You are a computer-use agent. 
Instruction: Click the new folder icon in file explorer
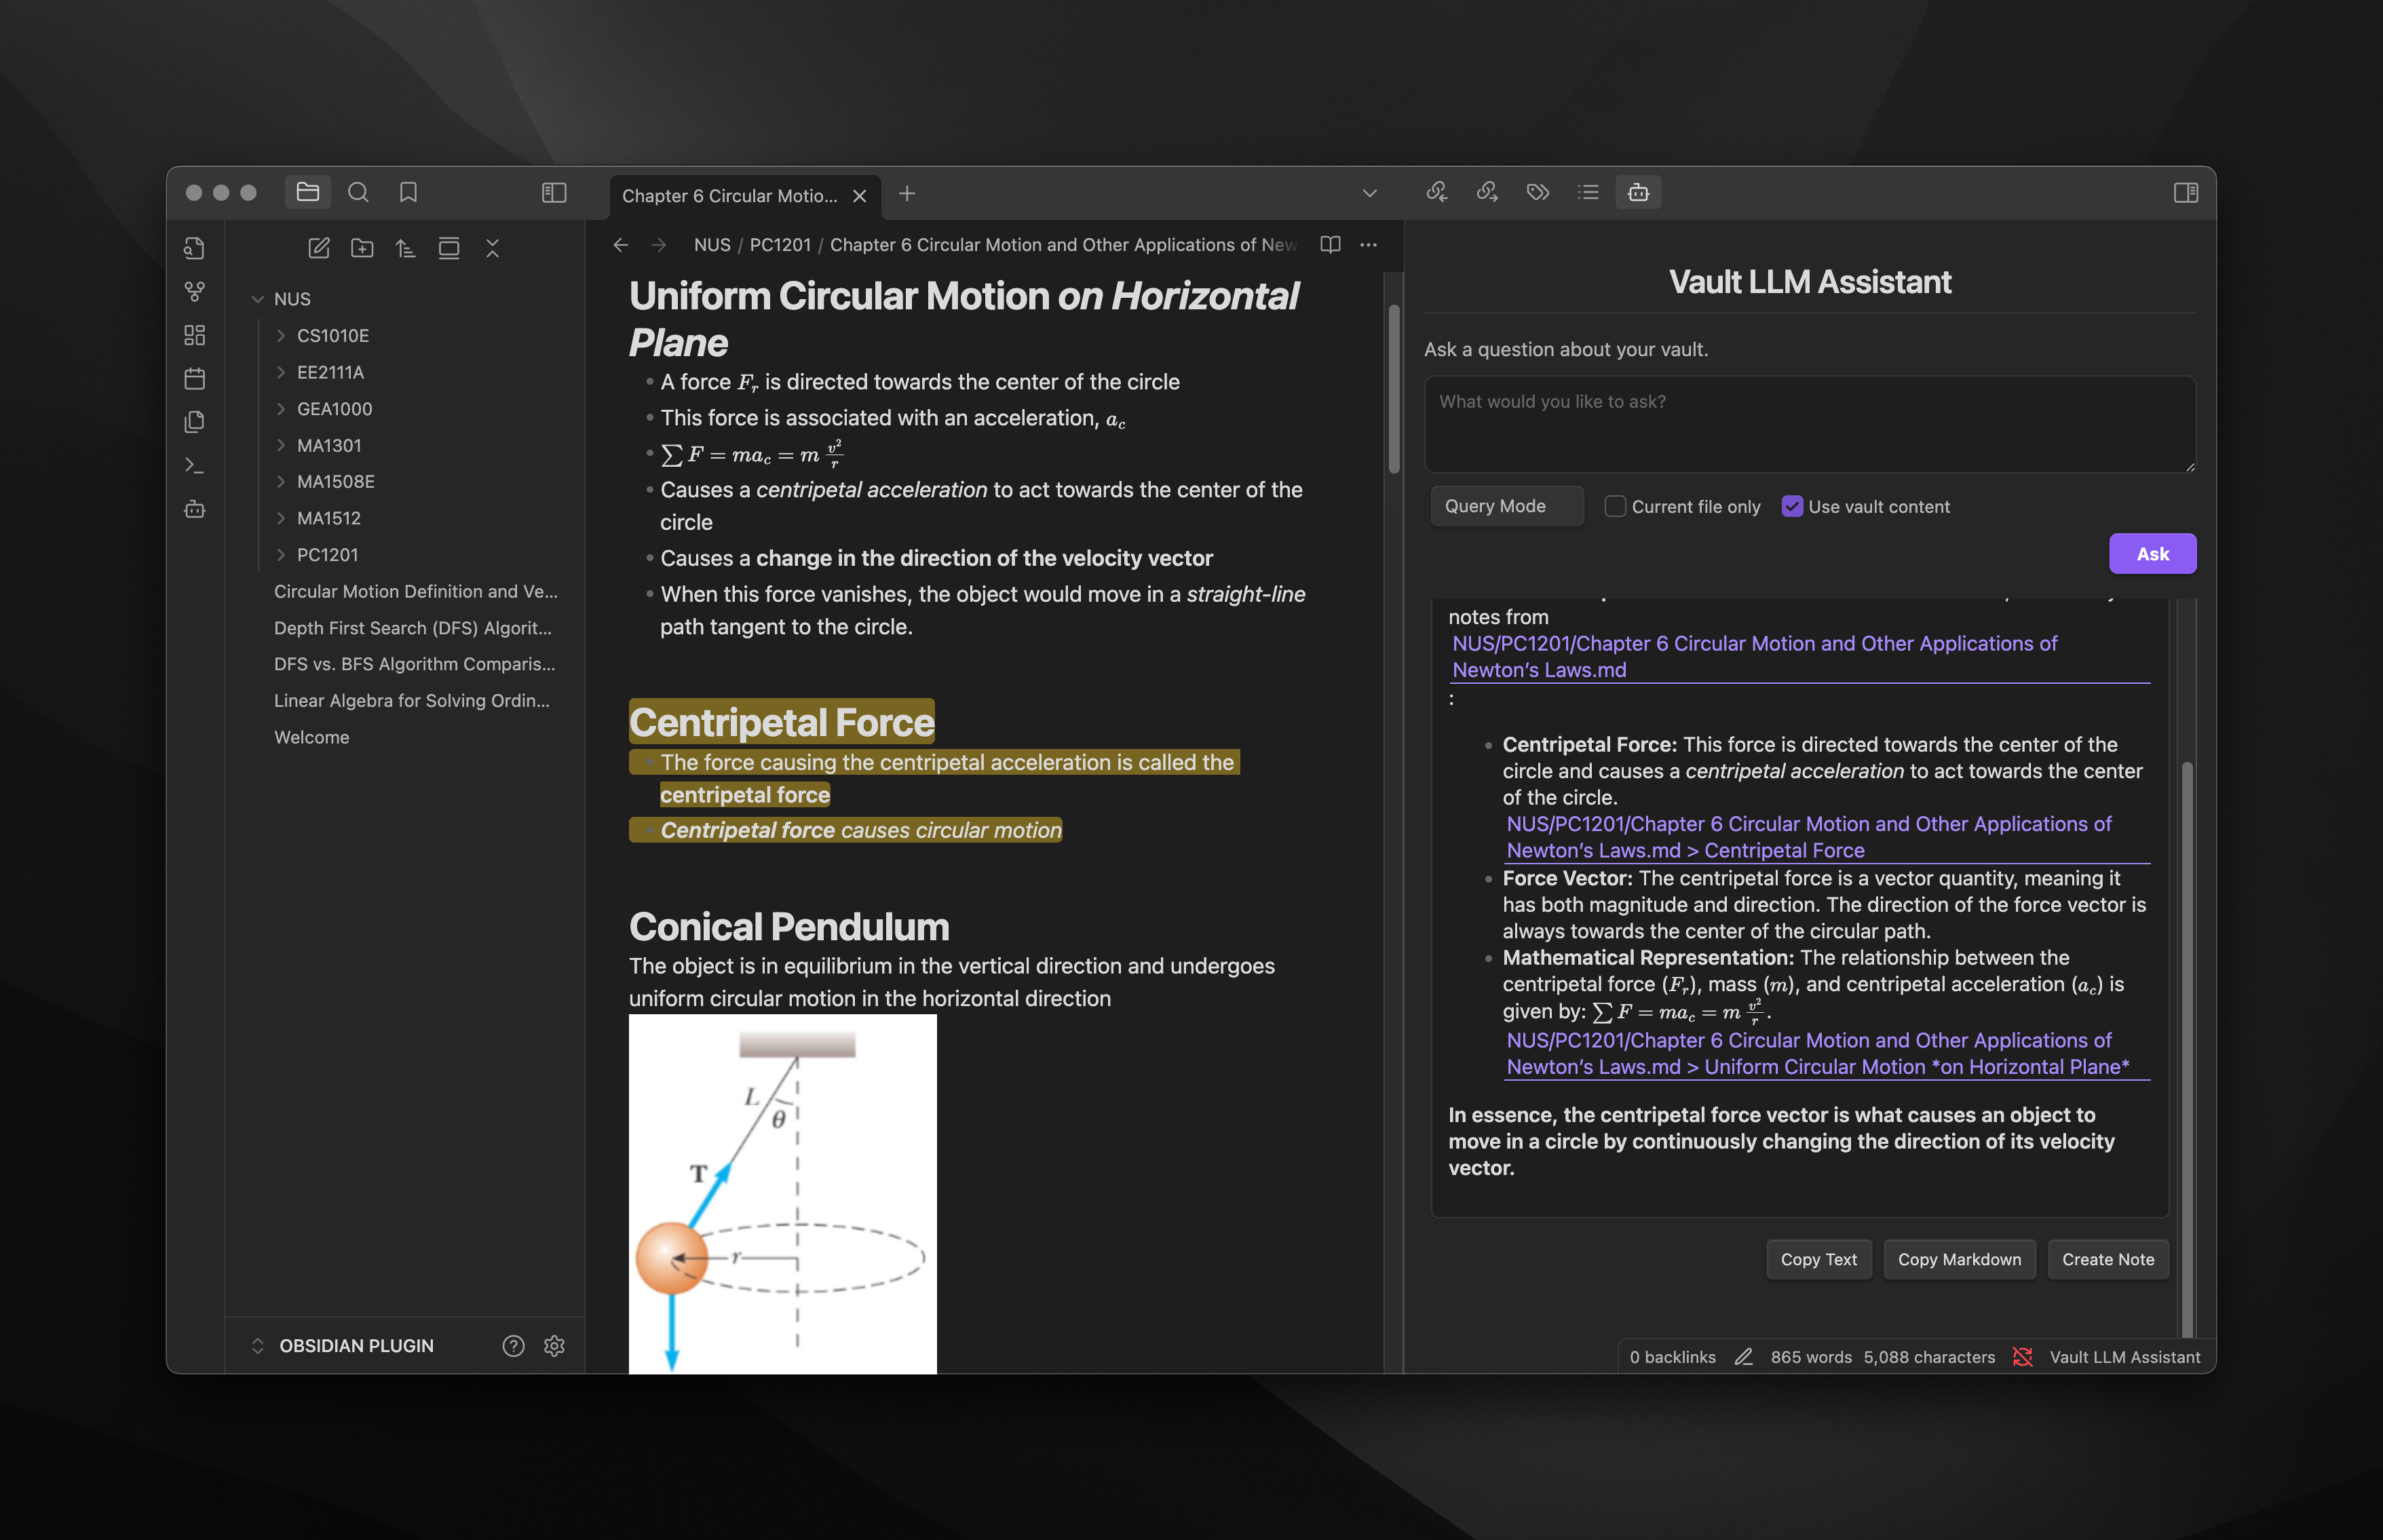[x=362, y=248]
